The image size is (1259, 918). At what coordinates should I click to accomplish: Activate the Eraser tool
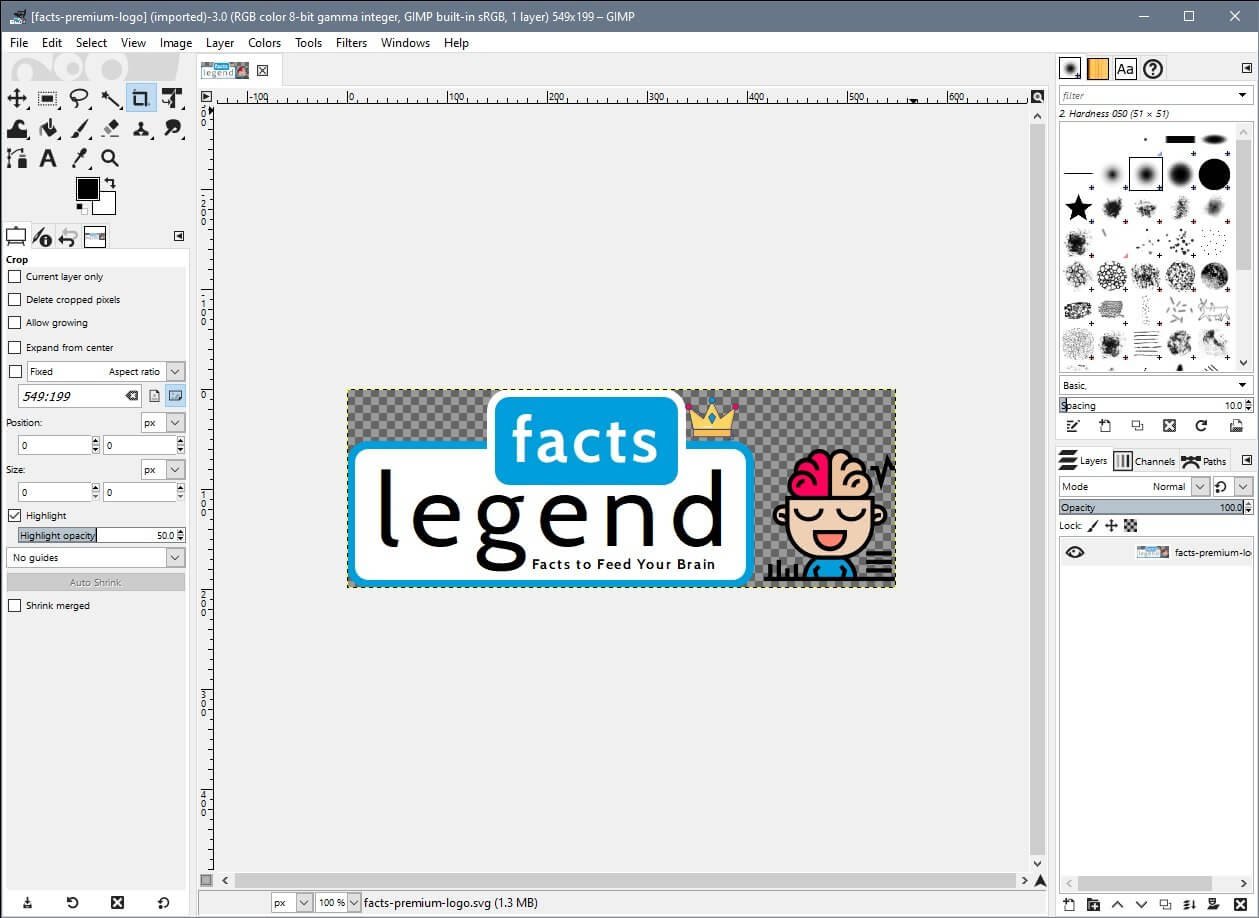(110, 128)
